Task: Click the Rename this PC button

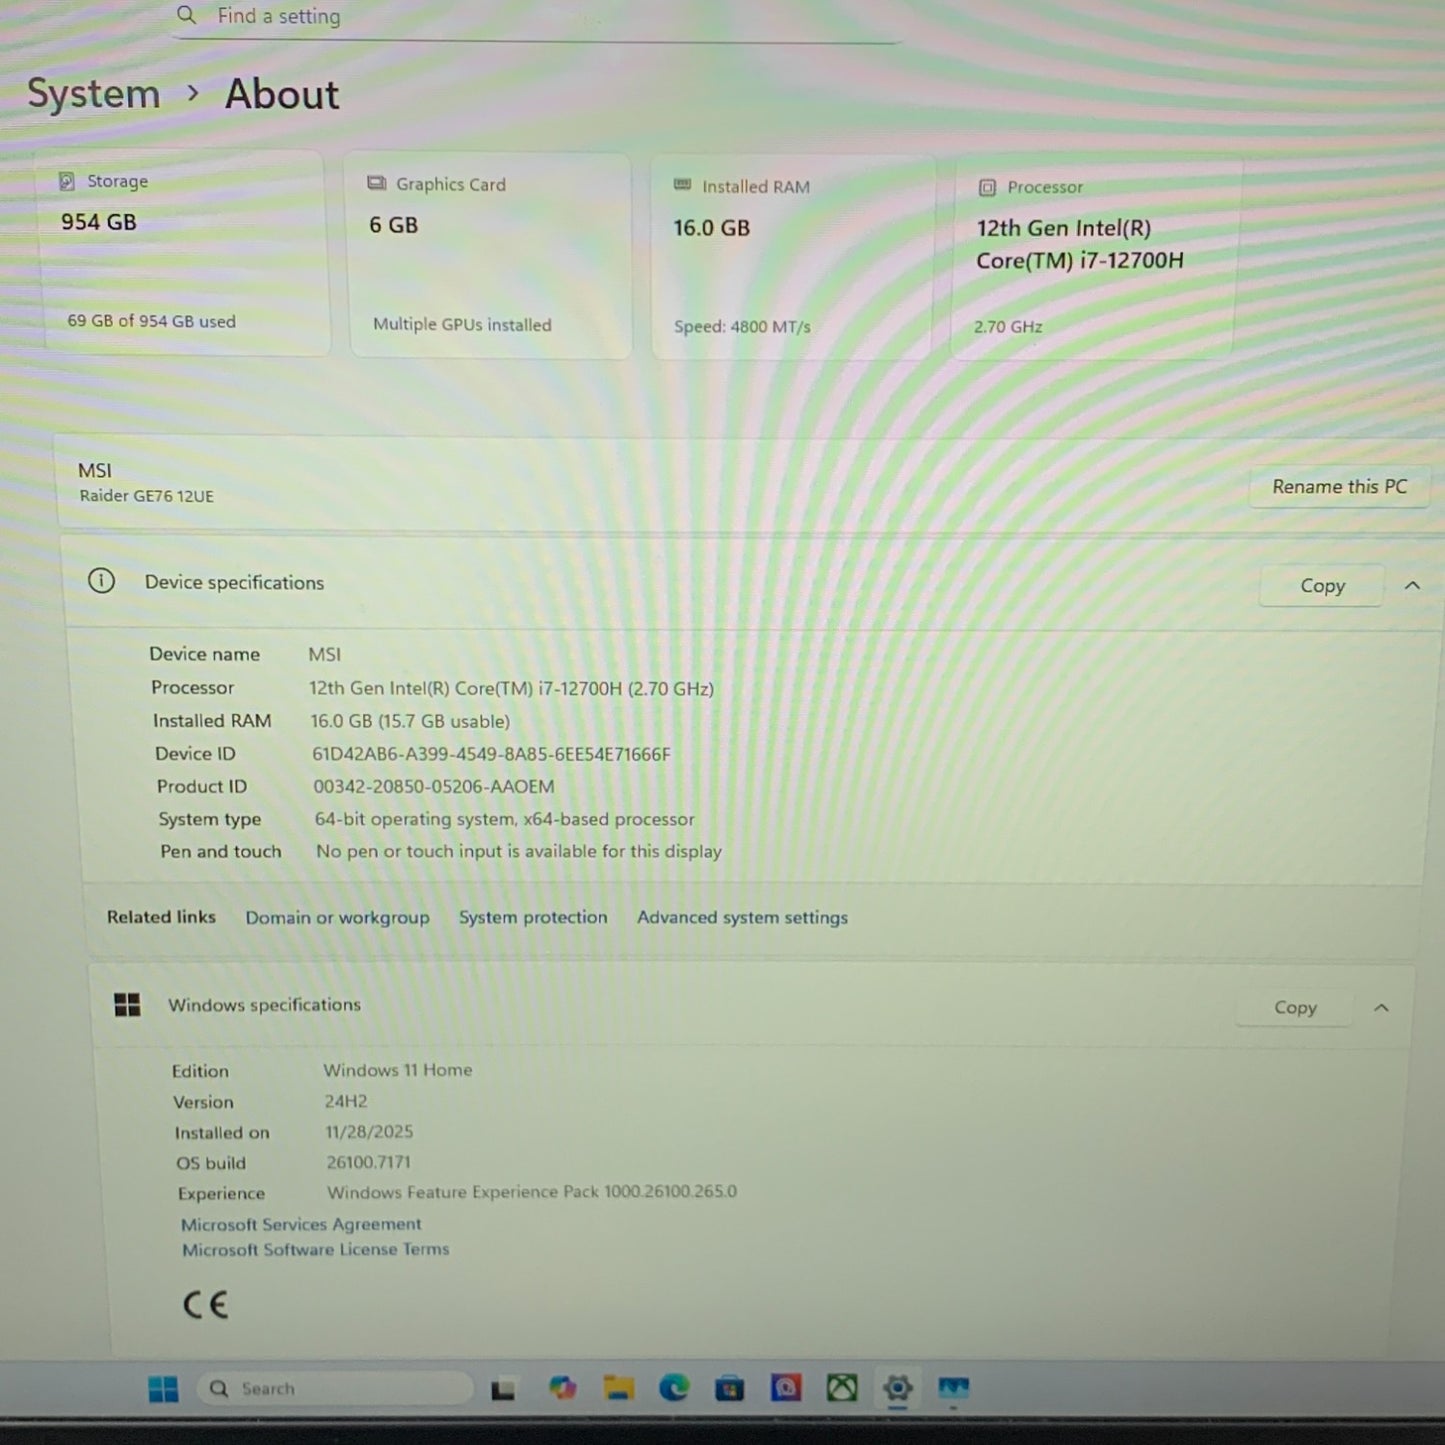Action: [x=1339, y=487]
